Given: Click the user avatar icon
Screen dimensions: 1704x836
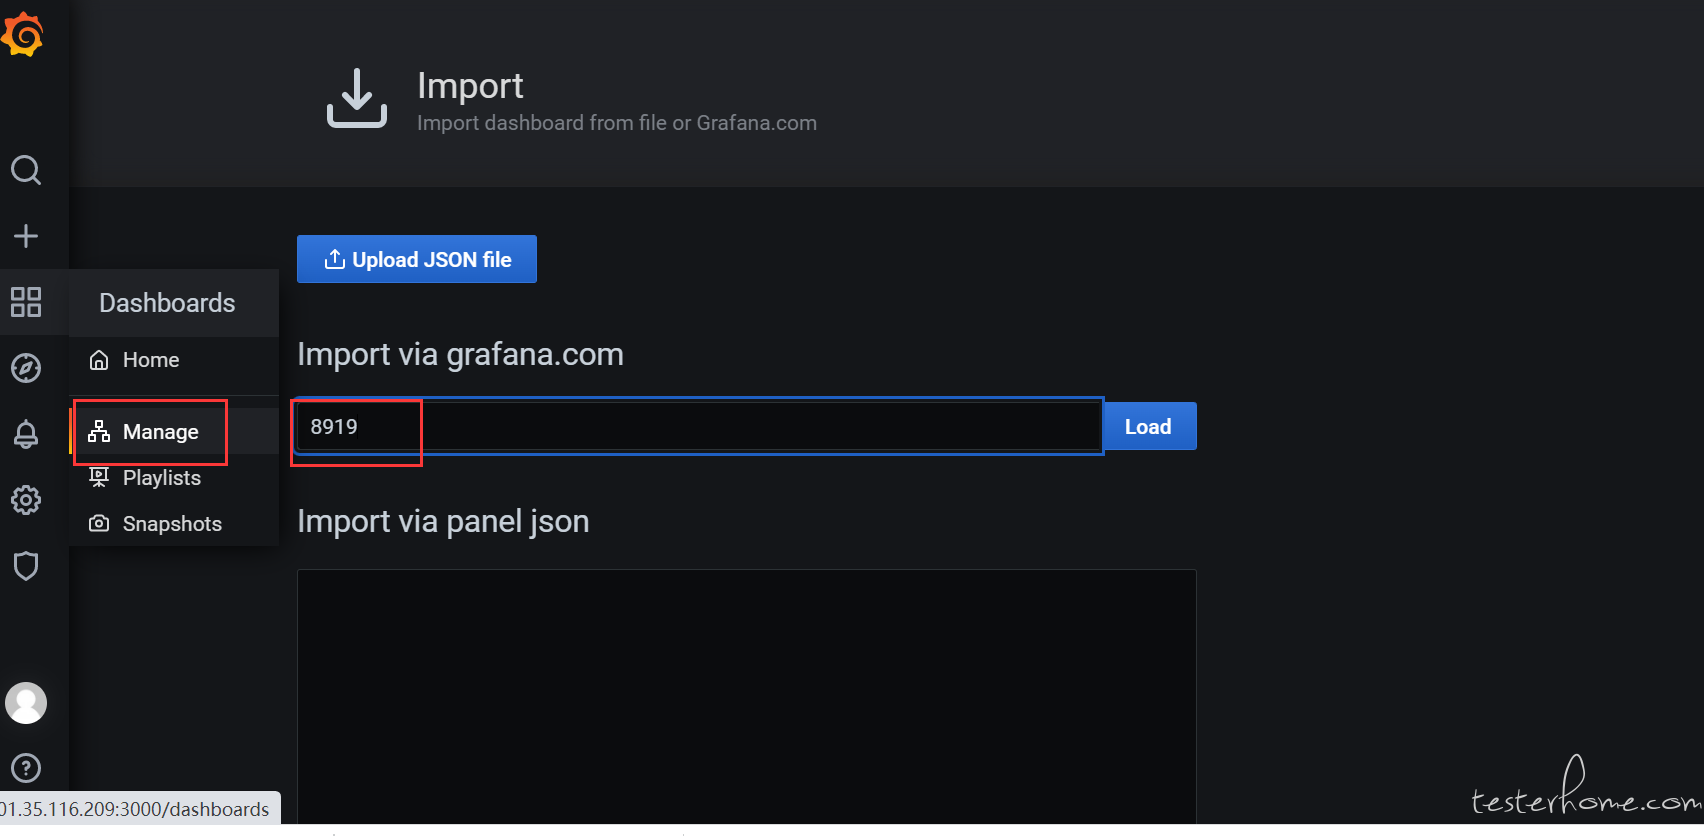Looking at the screenshot, I should 26,703.
